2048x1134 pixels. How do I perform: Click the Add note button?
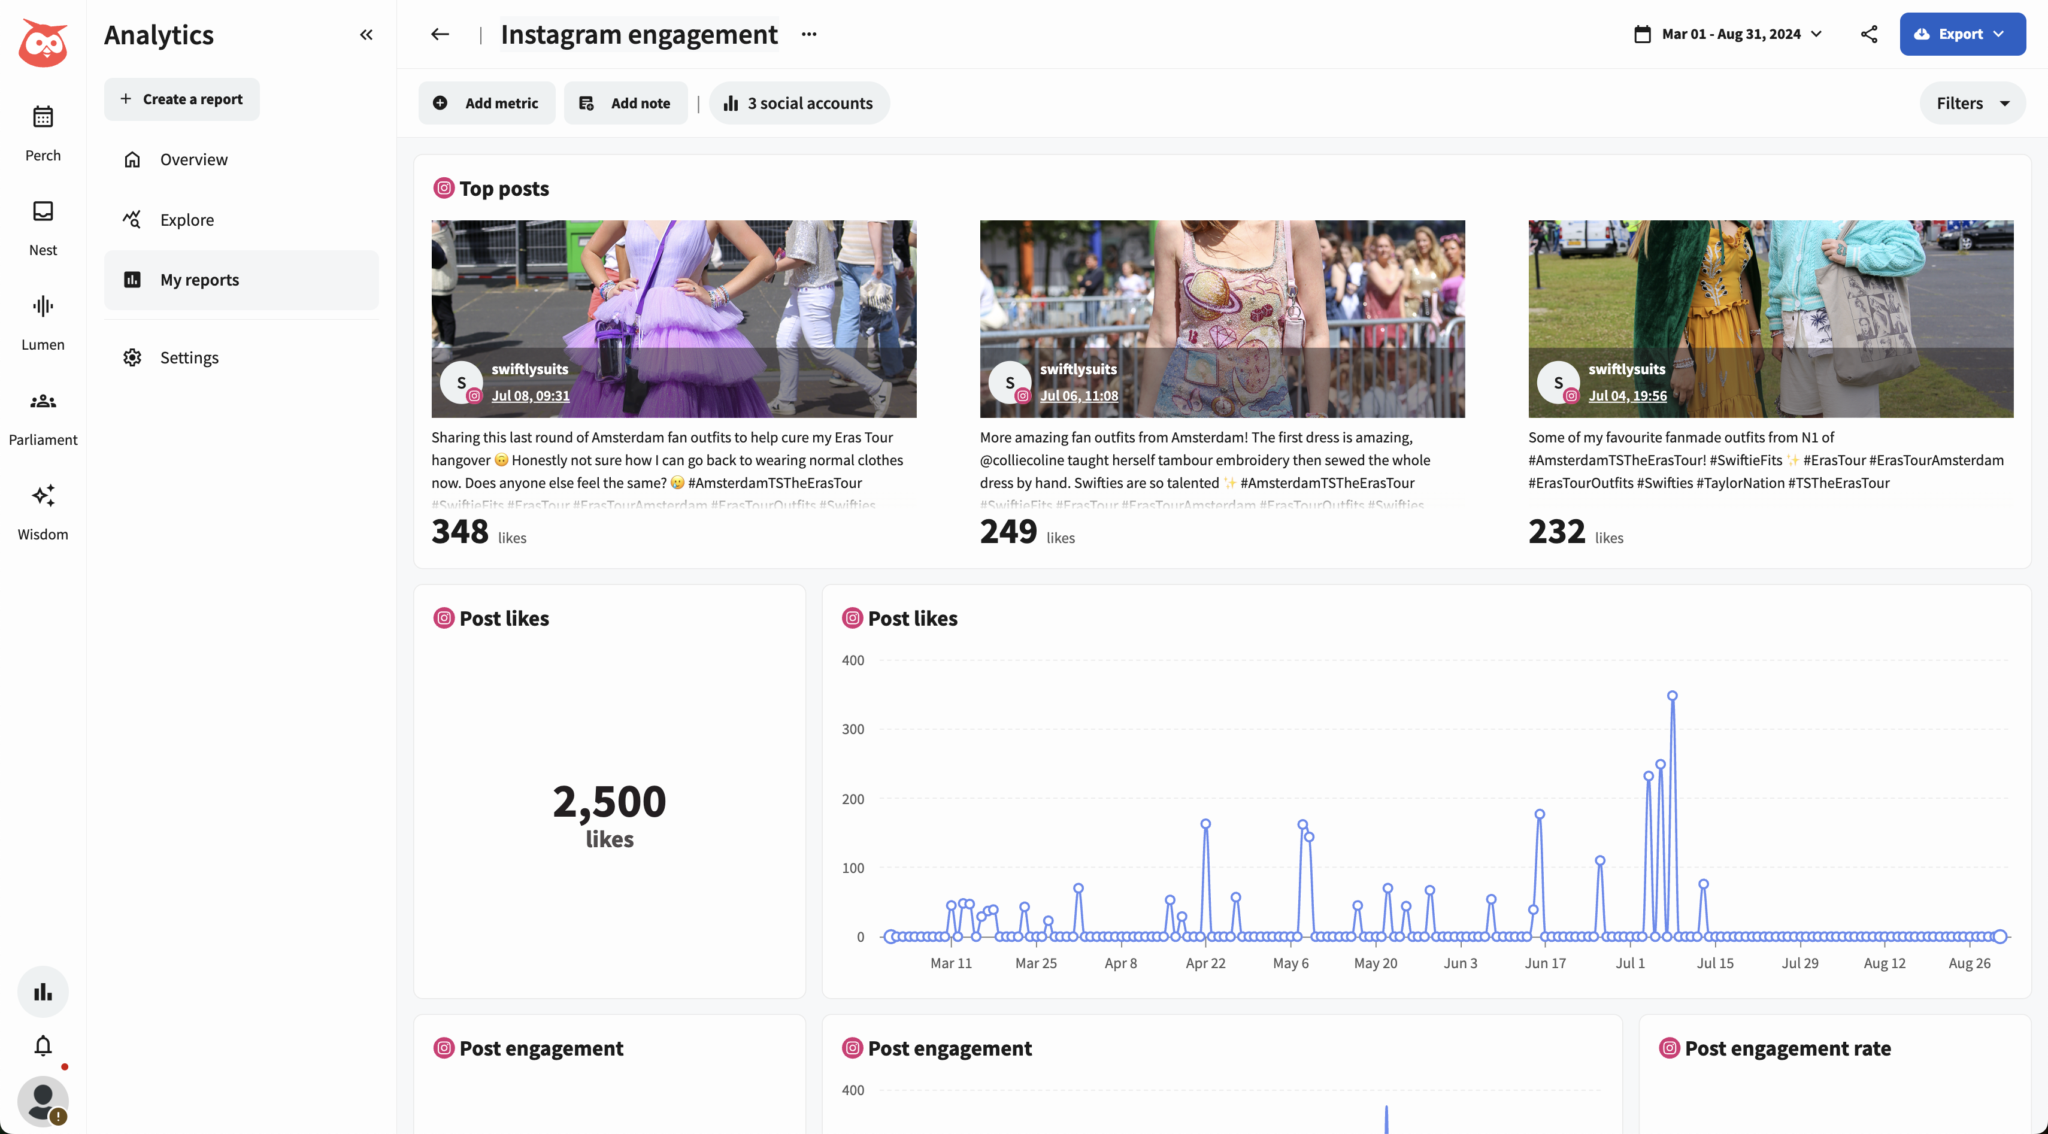click(x=626, y=103)
